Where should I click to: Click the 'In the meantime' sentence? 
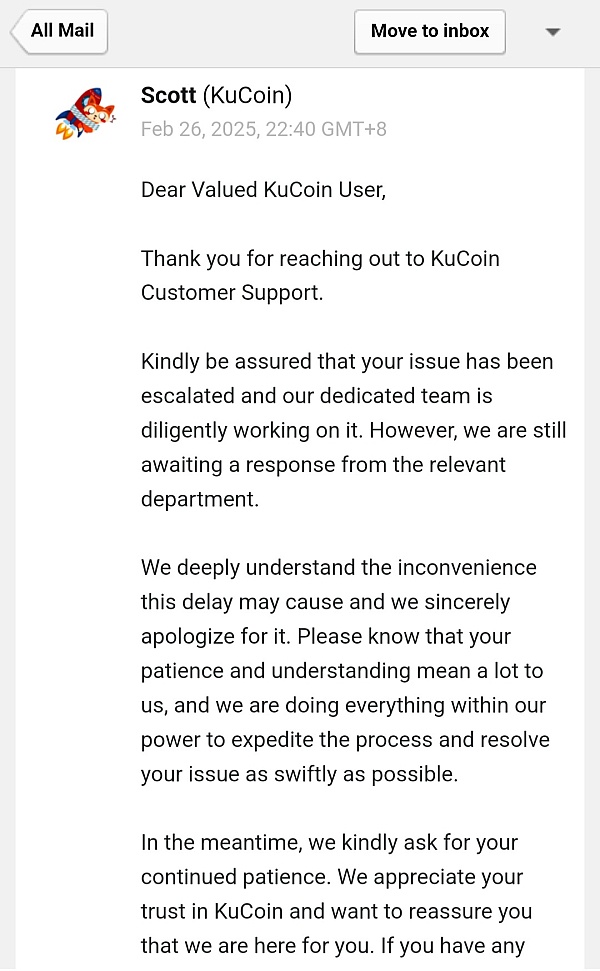point(329,843)
